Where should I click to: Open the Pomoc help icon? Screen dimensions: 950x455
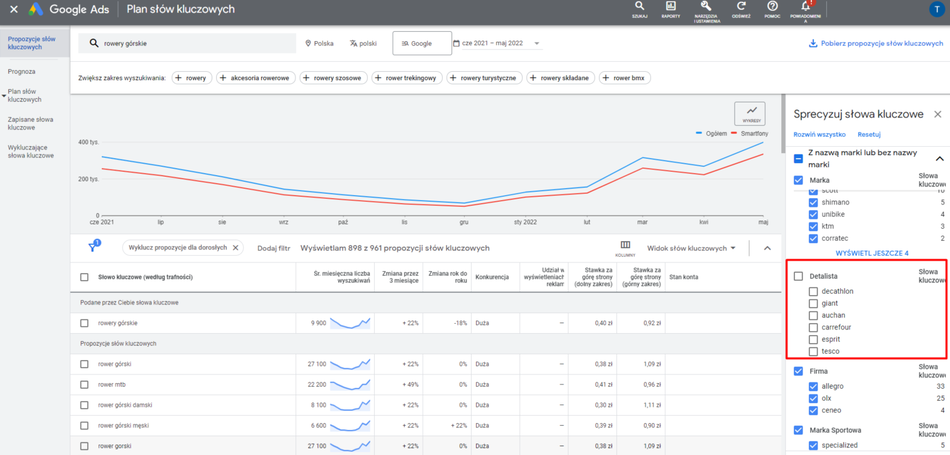[x=772, y=8]
